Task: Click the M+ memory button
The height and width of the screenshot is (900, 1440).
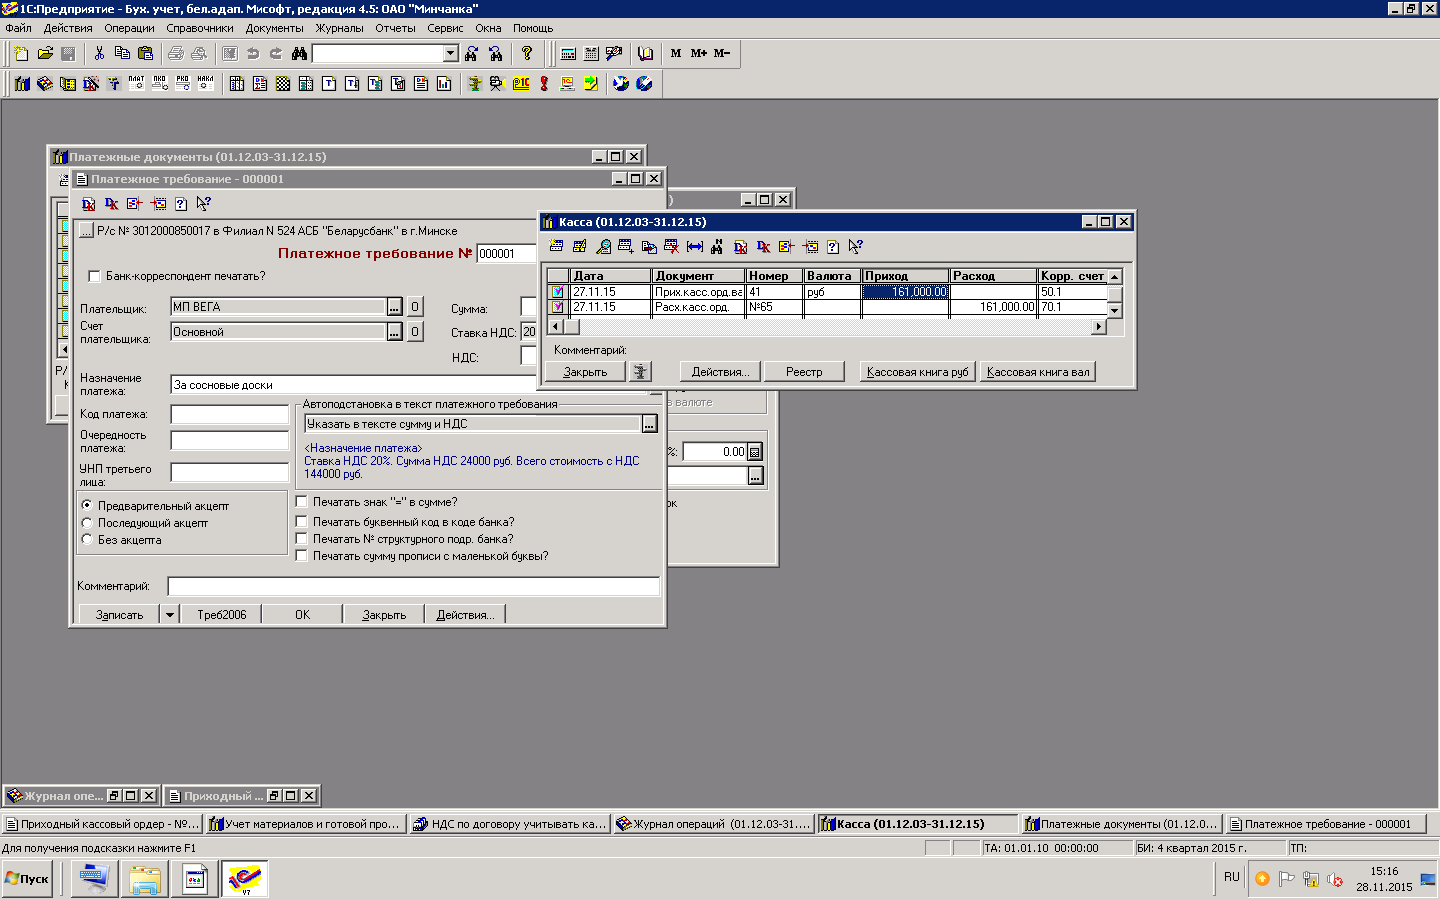Action: click(699, 53)
